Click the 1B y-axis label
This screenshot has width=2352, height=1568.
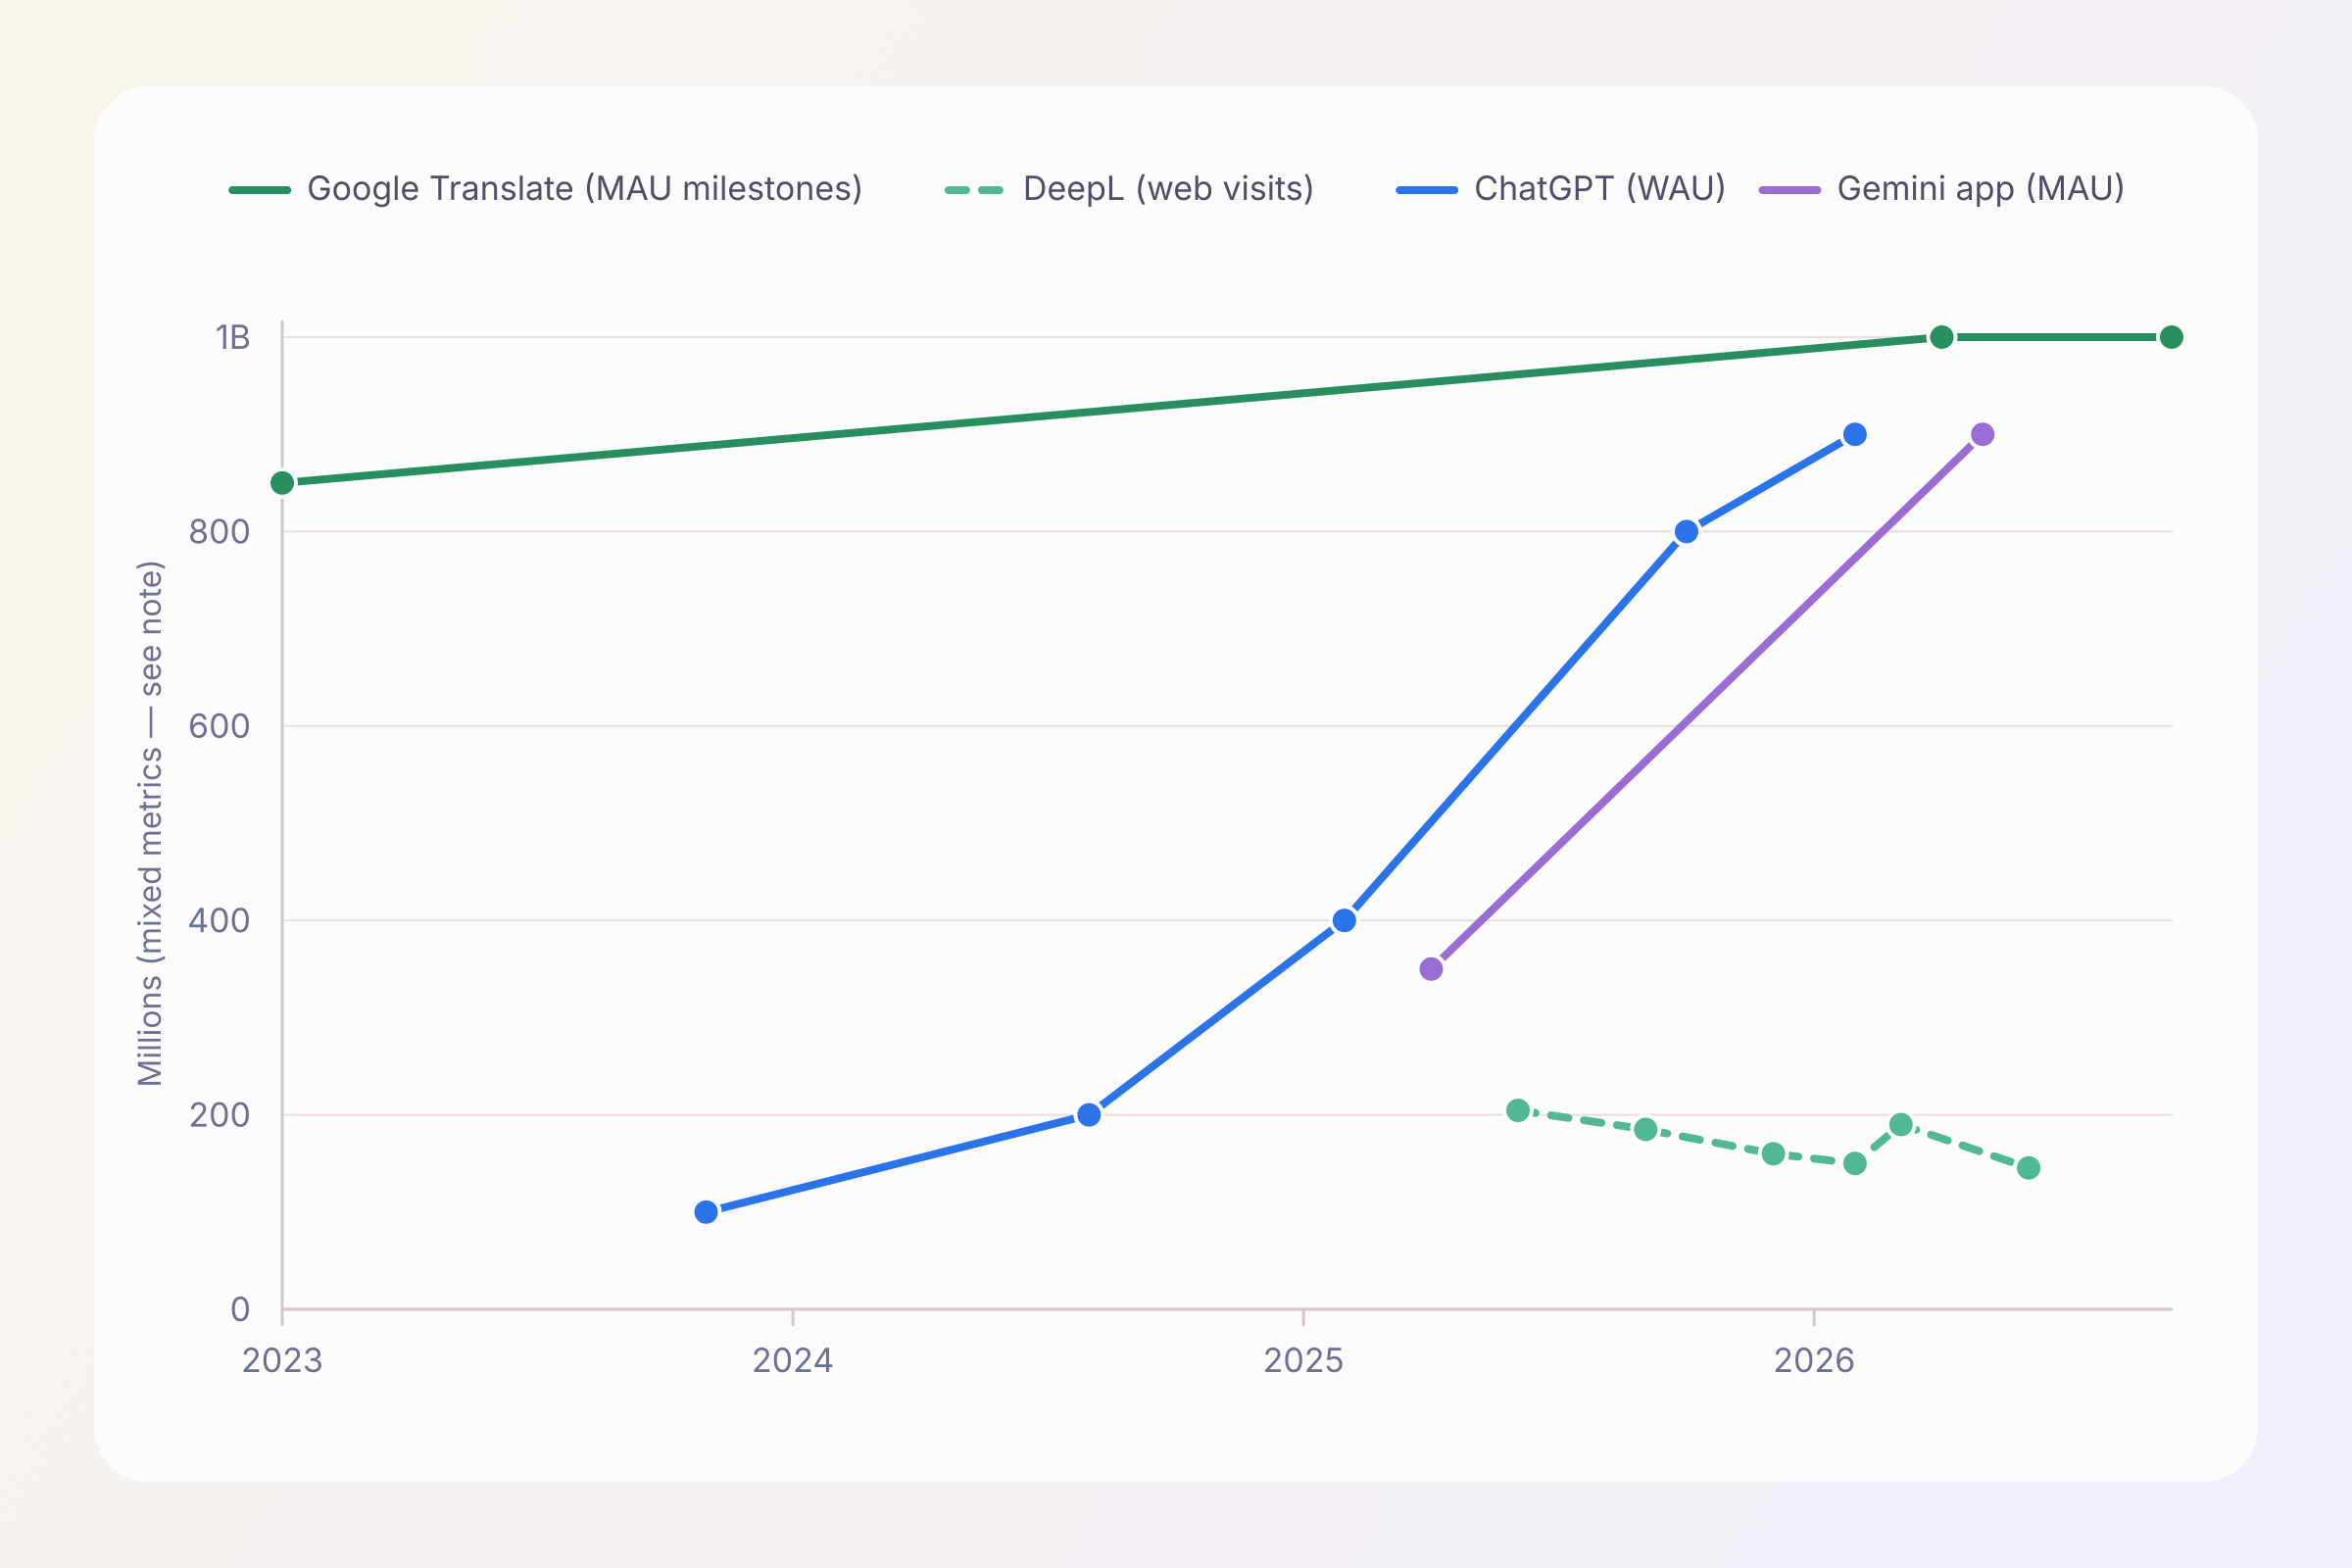233,338
